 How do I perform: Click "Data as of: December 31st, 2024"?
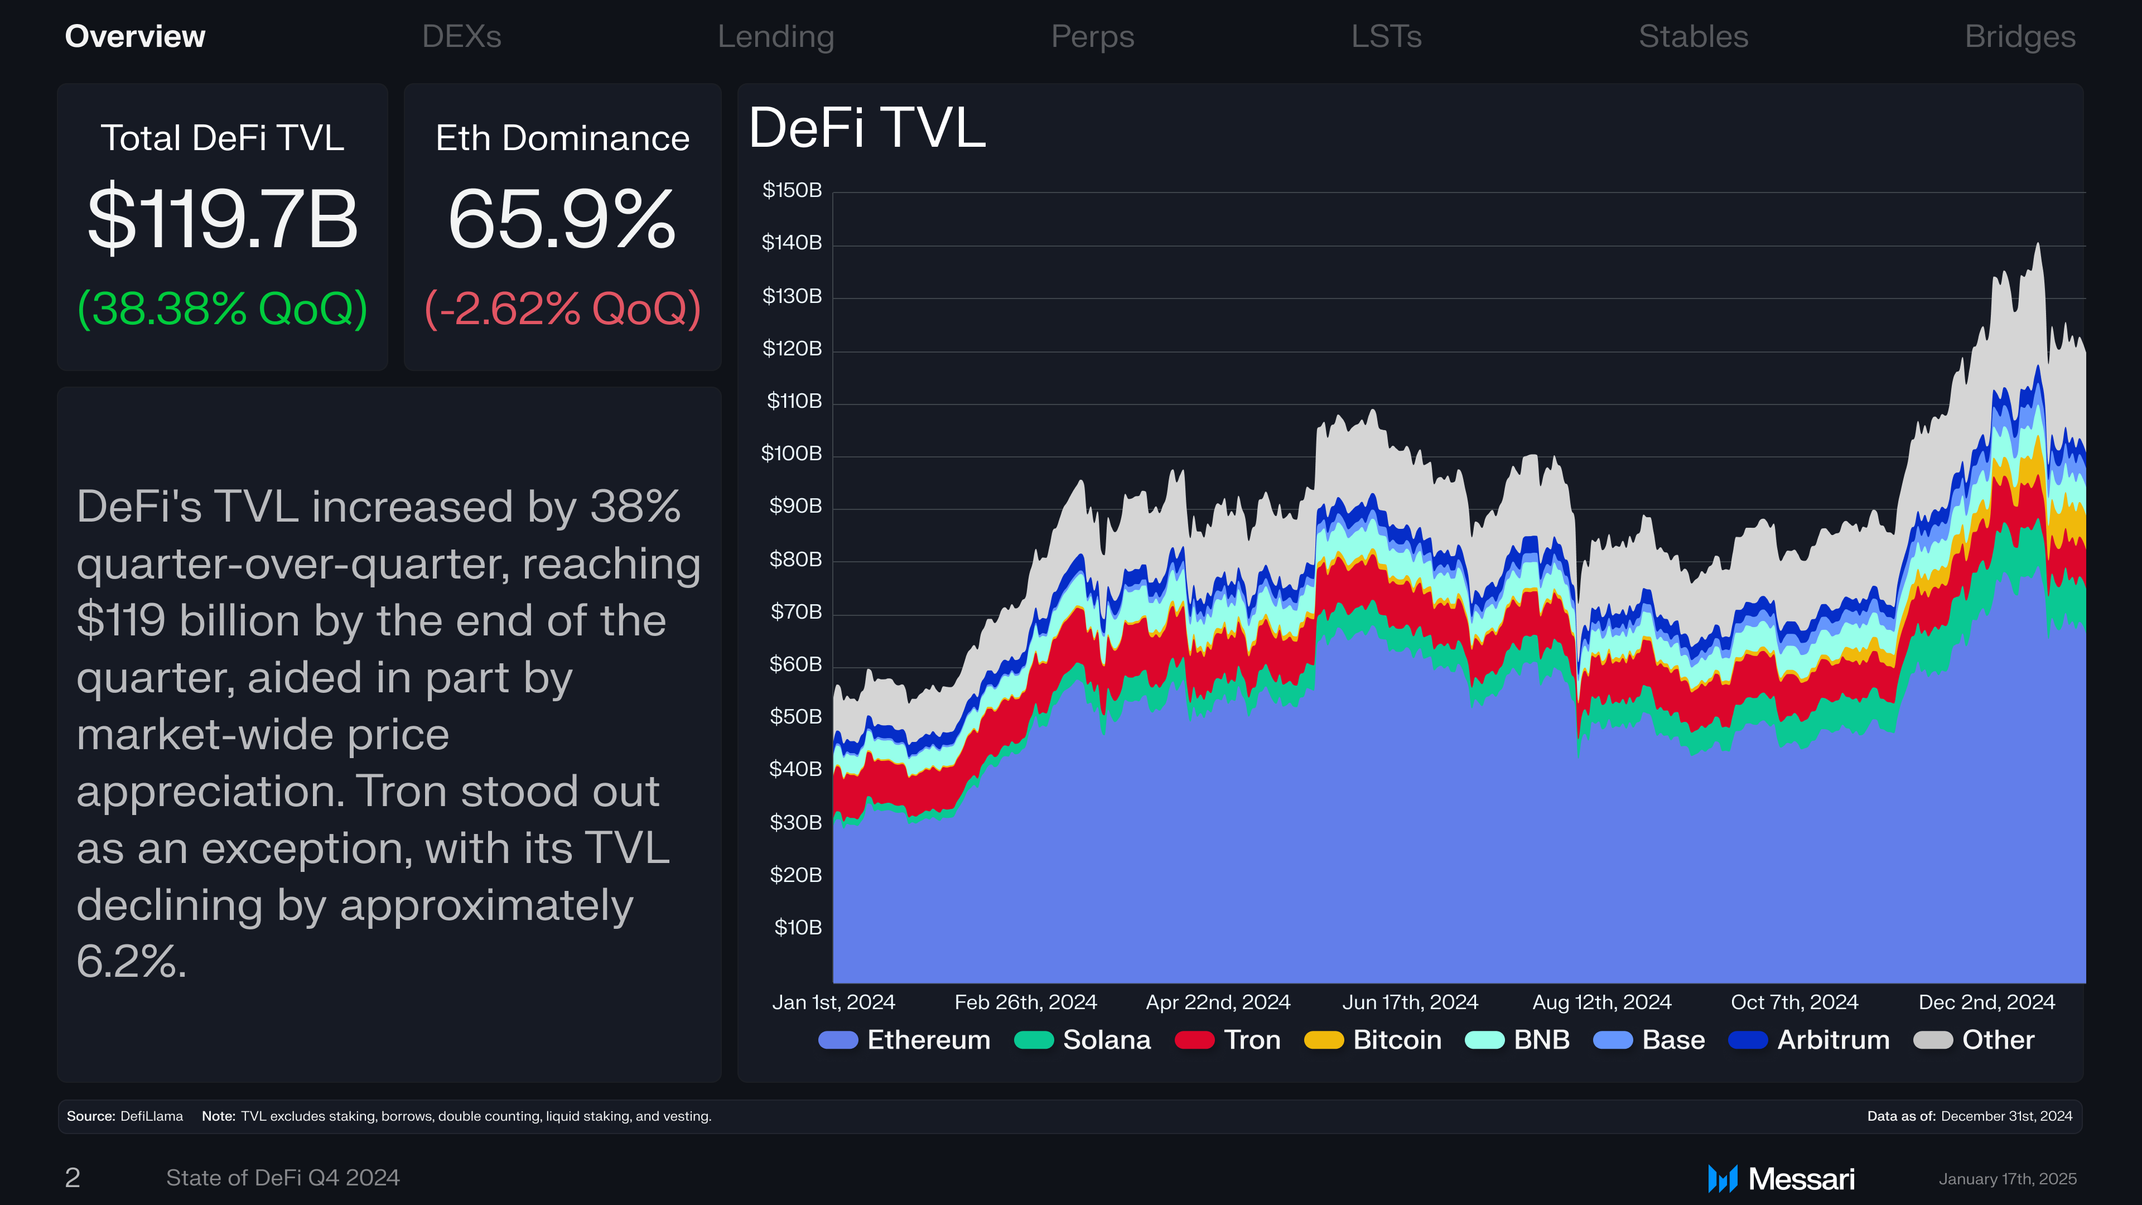[1970, 1116]
